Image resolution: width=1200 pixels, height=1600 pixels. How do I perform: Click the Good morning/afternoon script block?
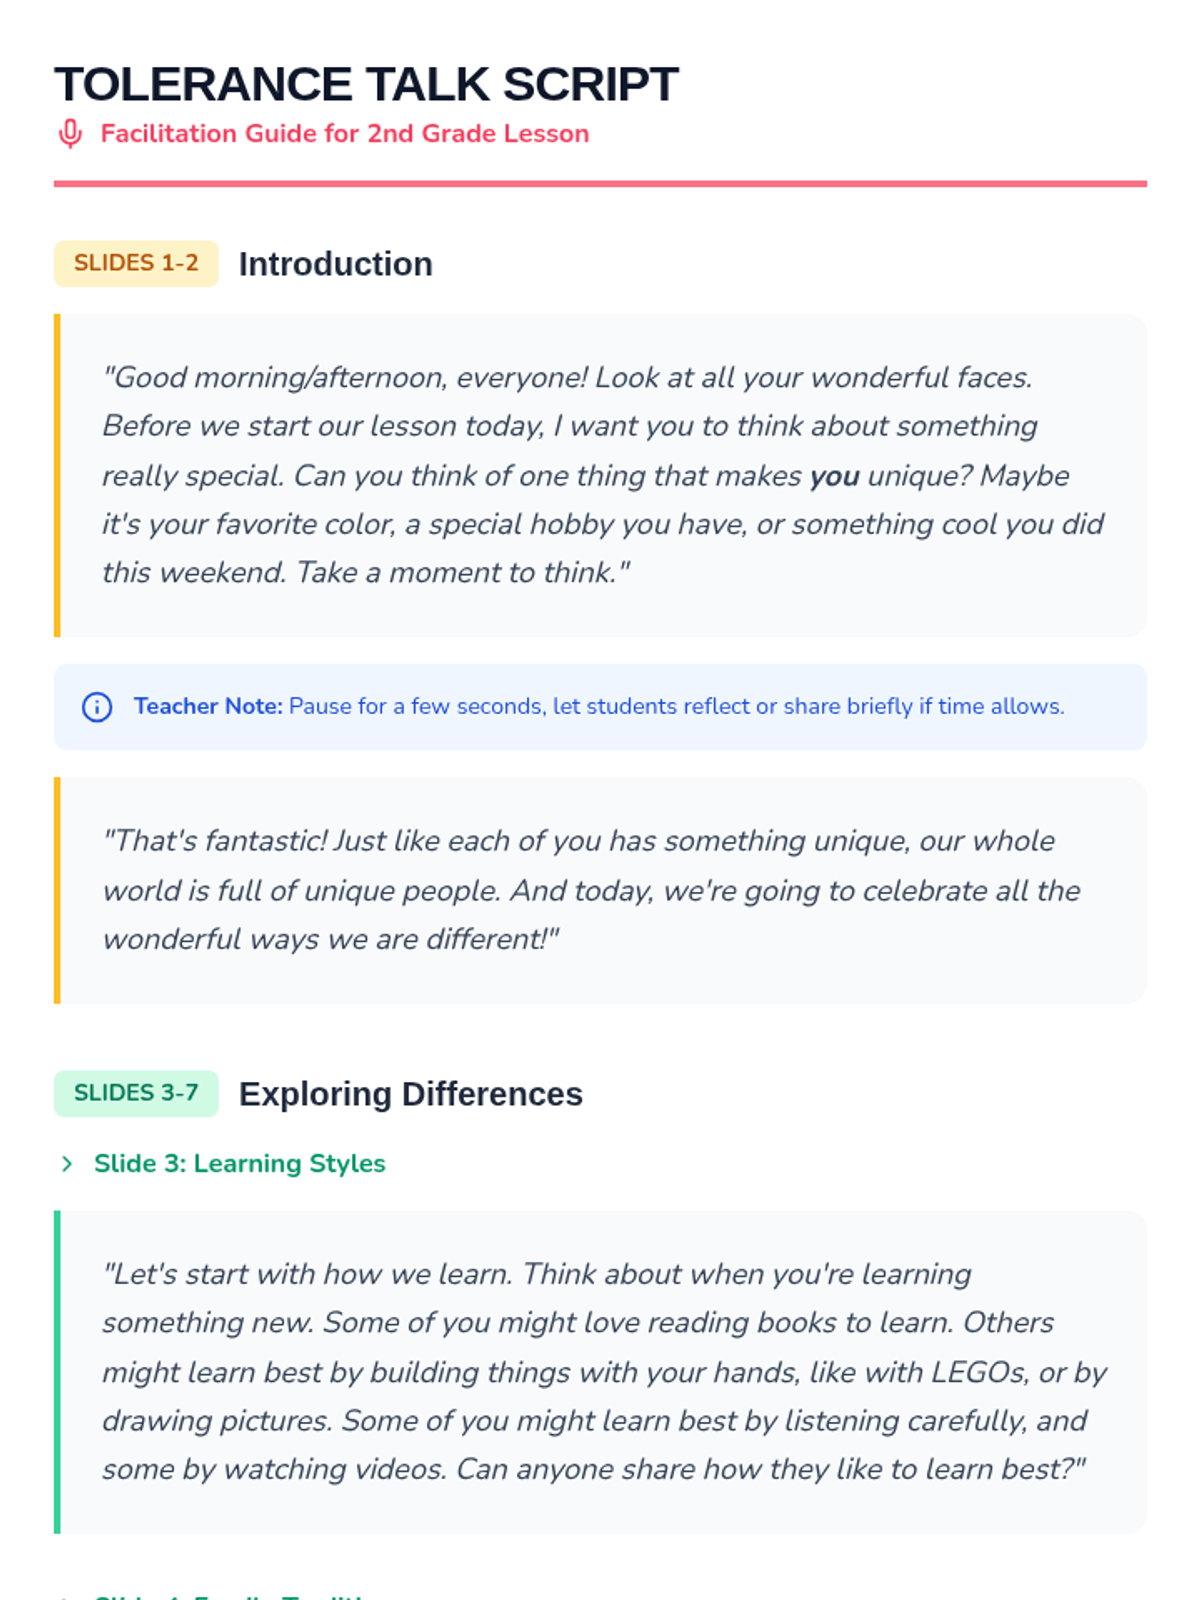tap(600, 475)
